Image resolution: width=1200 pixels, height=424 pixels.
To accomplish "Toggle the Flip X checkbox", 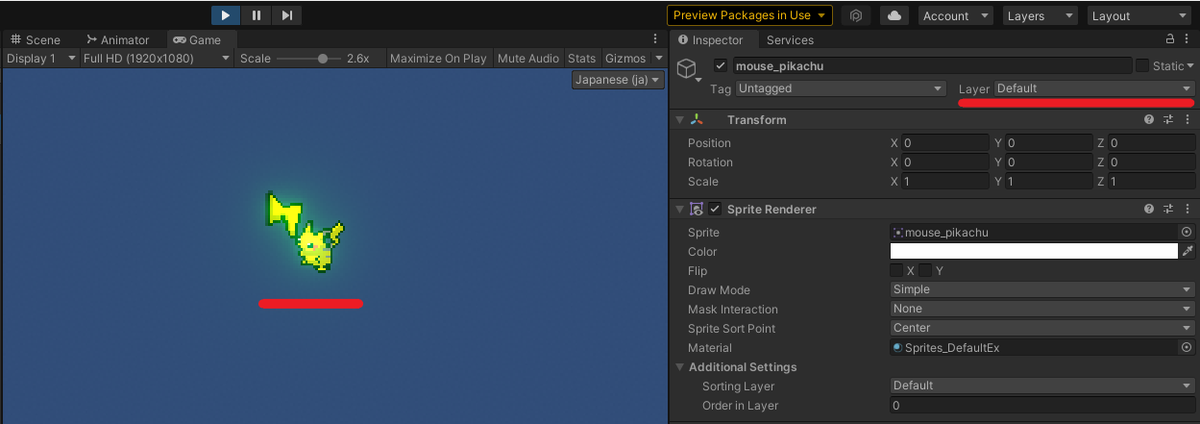I will point(897,270).
